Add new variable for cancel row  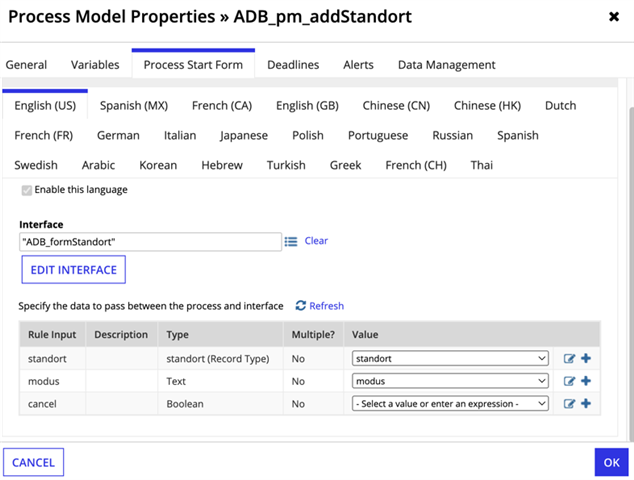click(586, 404)
